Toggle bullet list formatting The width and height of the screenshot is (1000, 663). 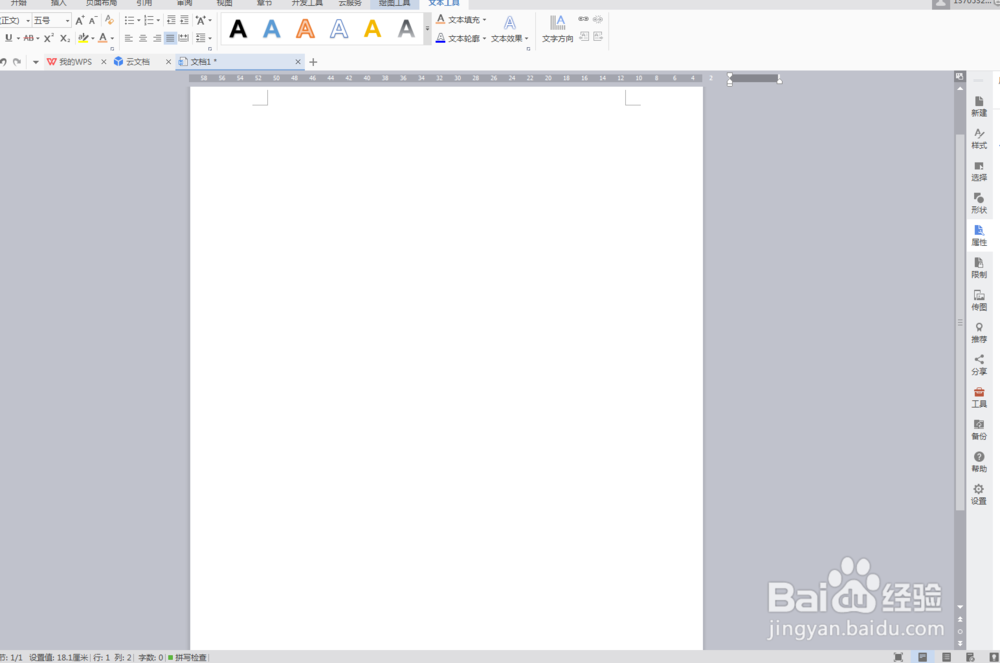pos(129,20)
